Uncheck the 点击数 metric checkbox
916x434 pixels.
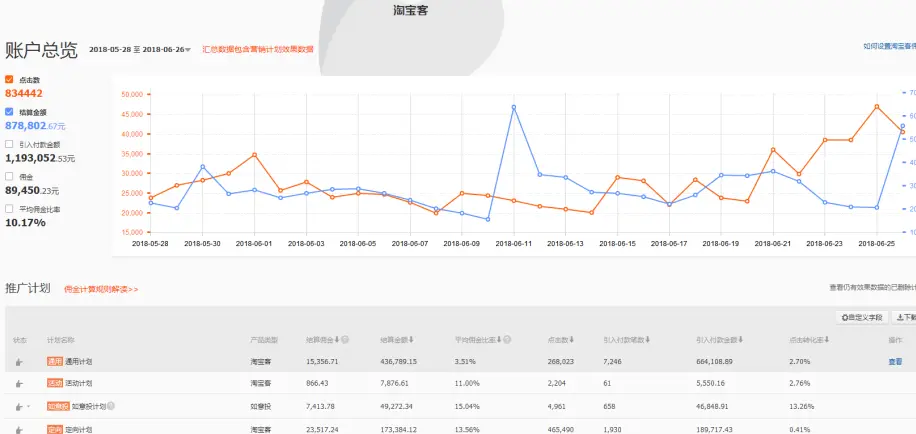10,79
